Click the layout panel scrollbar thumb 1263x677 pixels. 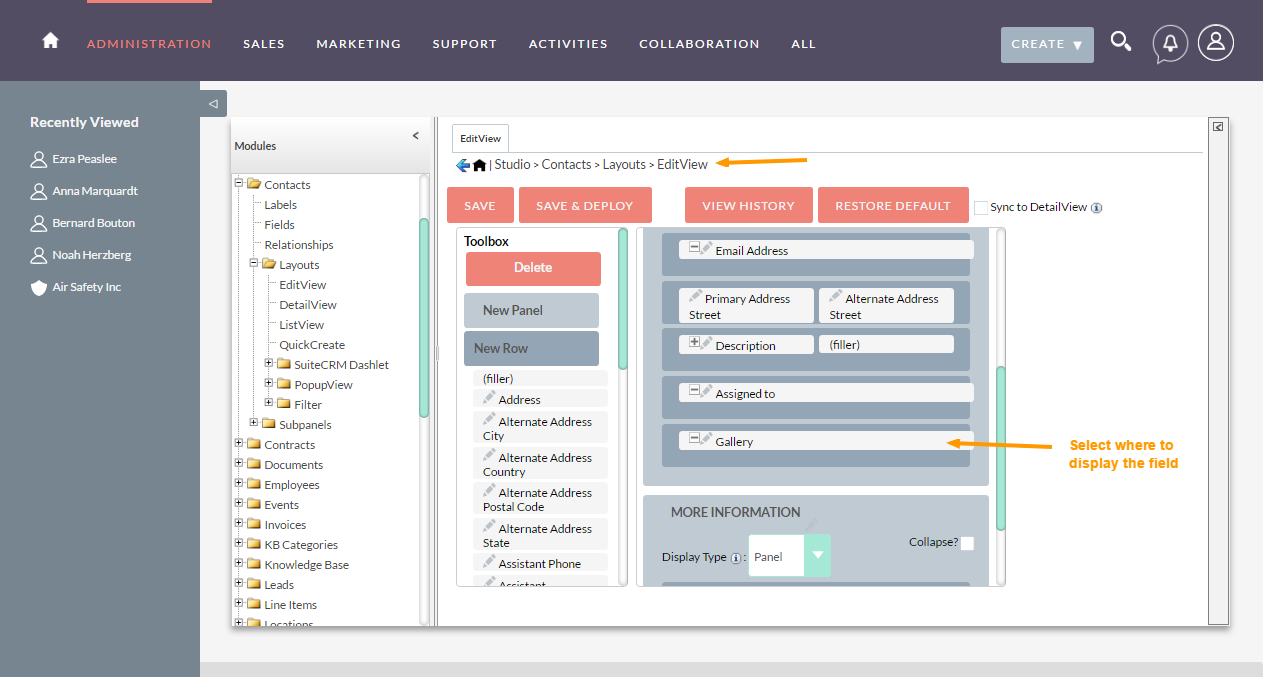(1000, 448)
